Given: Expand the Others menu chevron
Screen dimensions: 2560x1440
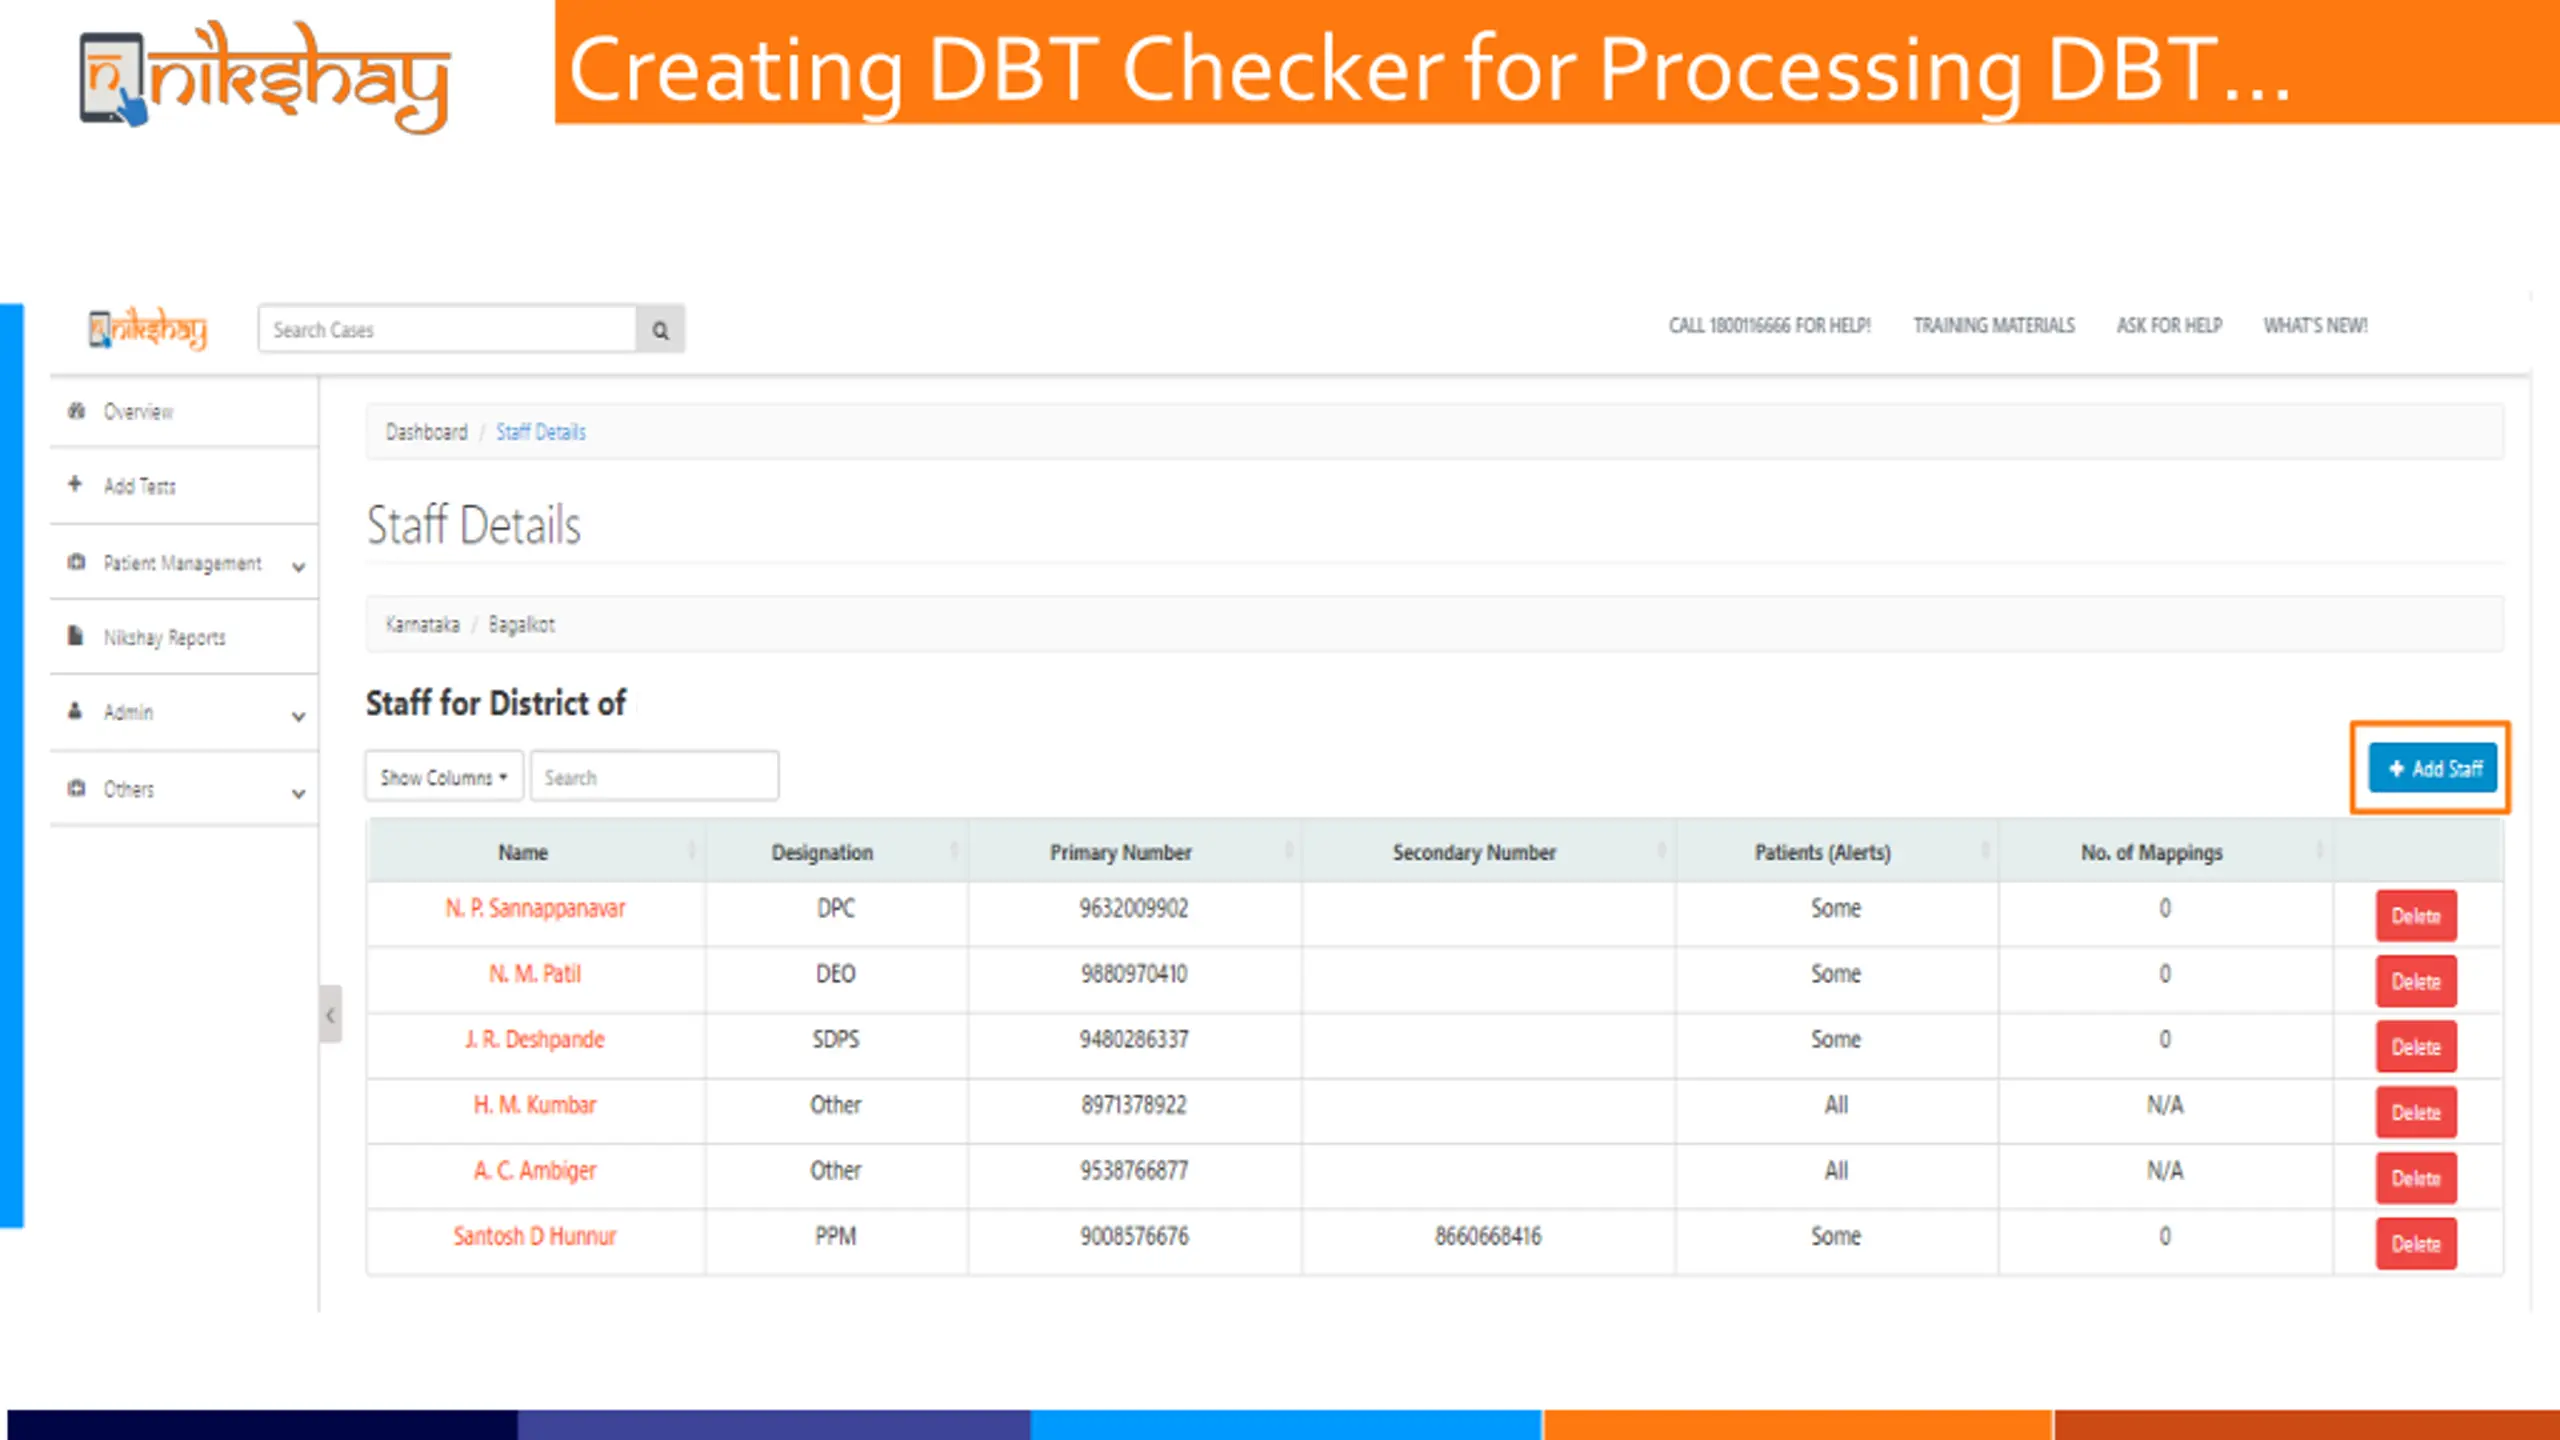Looking at the screenshot, I should [298, 793].
